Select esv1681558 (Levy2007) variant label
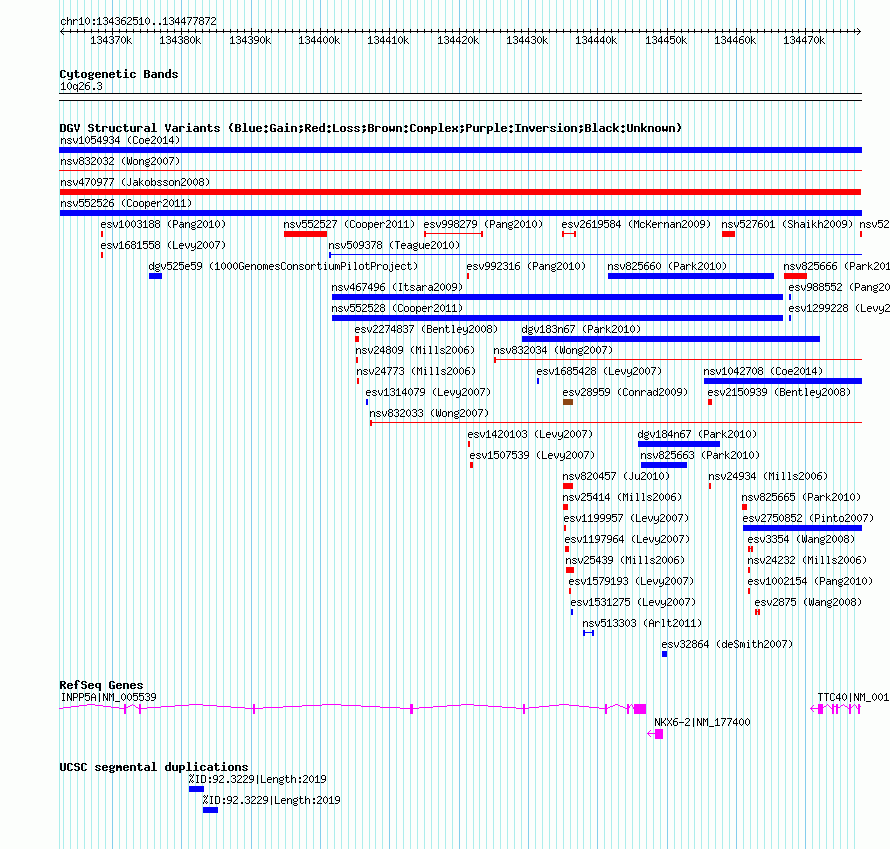 click(163, 245)
